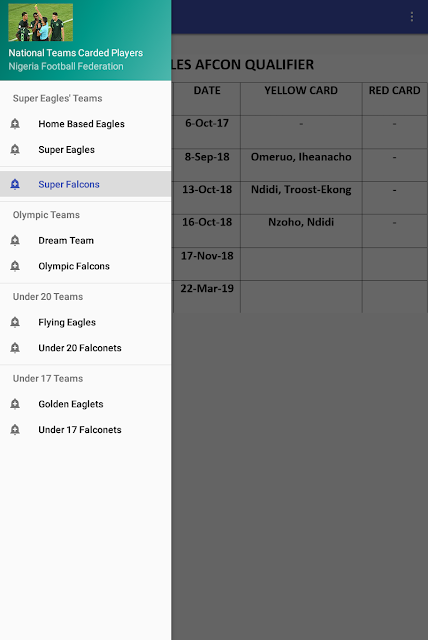Viewport: 428px width, 640px height.
Task: Click bell icon beside Golden Eaglets
Action: (15, 404)
